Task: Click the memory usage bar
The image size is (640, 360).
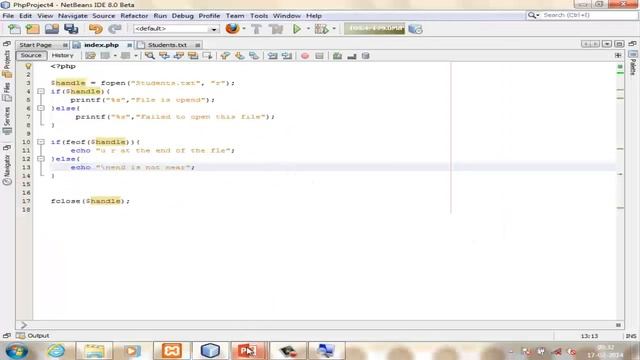Action: click(x=374, y=29)
